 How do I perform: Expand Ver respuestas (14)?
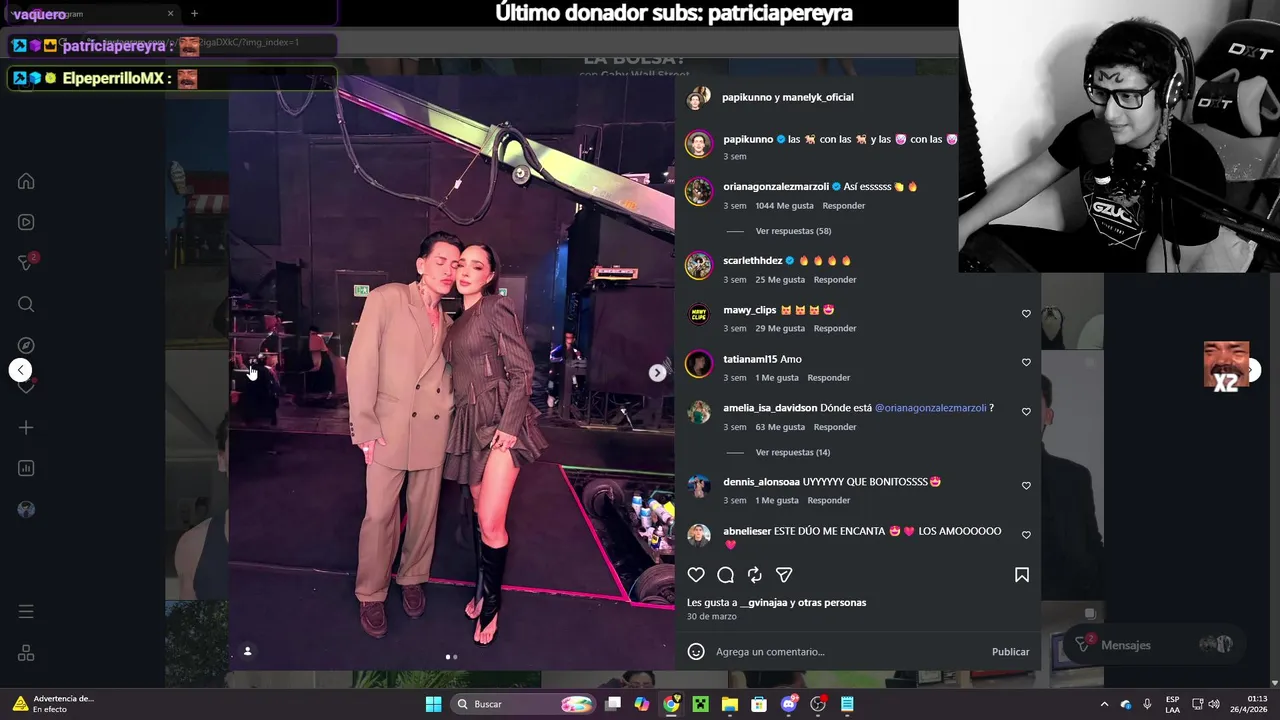pyautogui.click(x=793, y=452)
